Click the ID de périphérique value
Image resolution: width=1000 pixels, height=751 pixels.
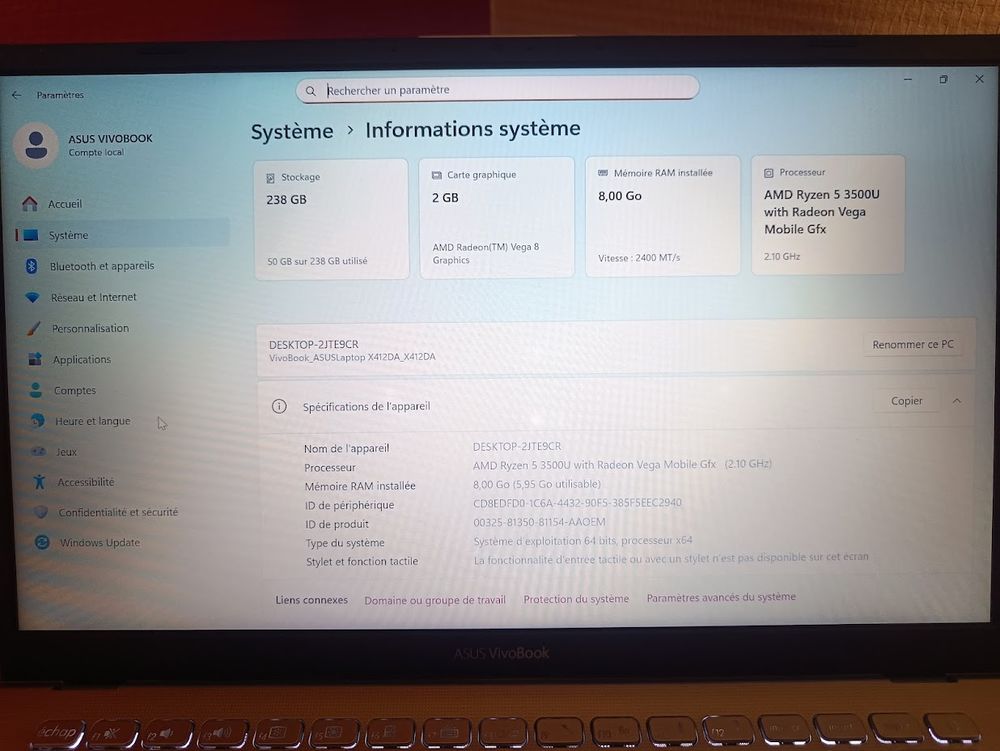[x=577, y=502]
